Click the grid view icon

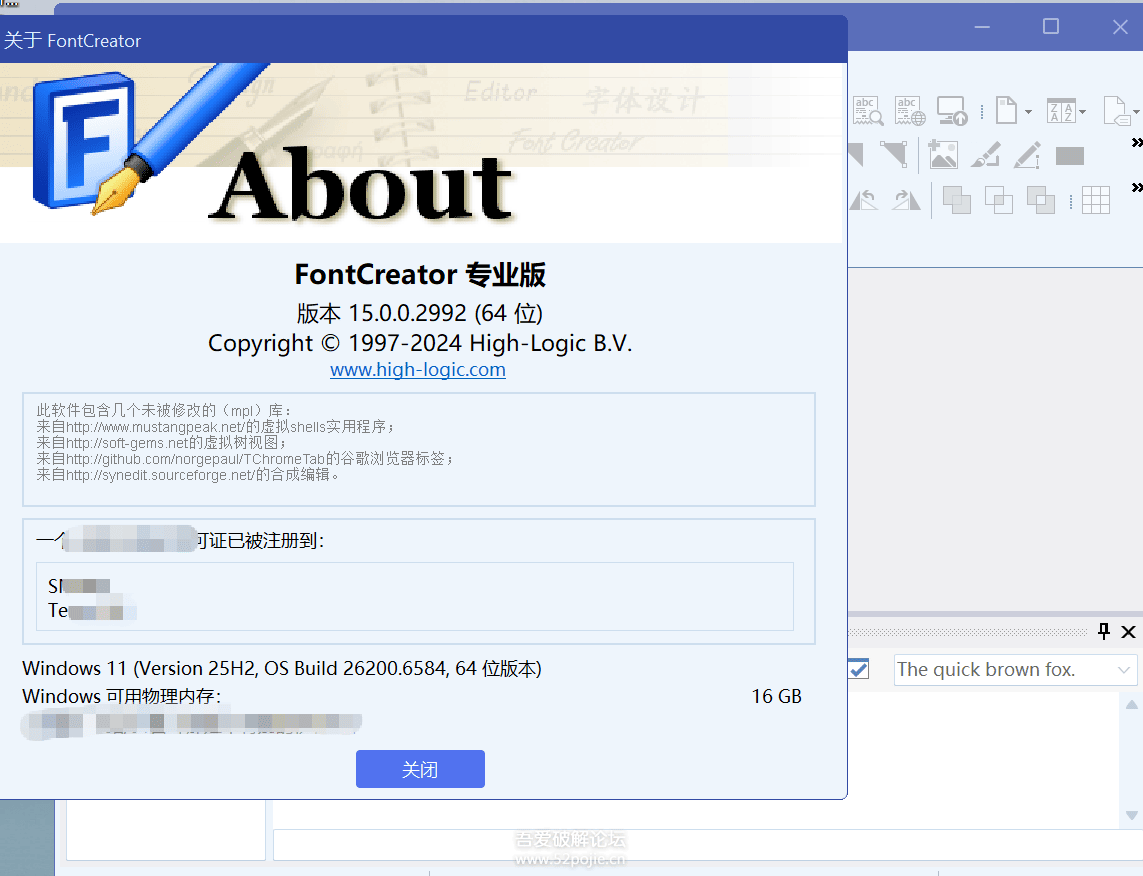coord(1096,199)
